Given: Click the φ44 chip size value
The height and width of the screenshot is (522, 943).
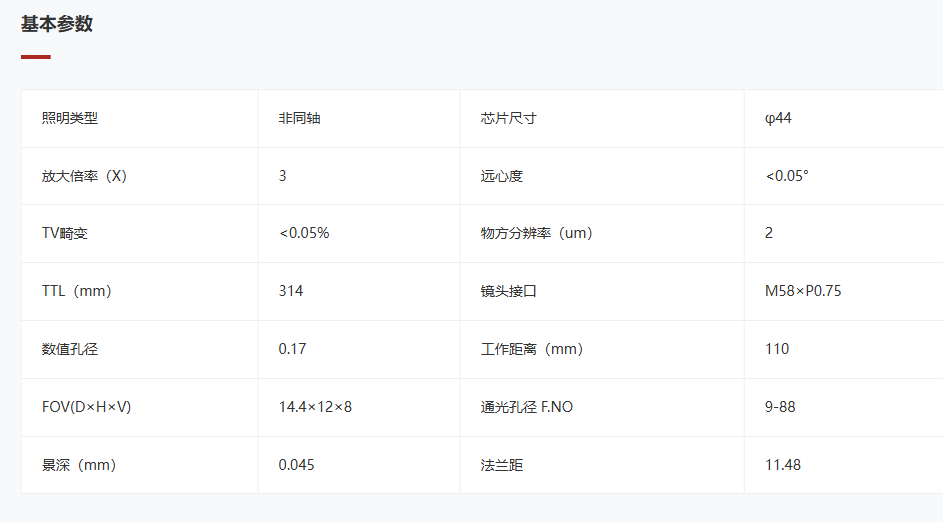Looking at the screenshot, I should click(778, 118).
